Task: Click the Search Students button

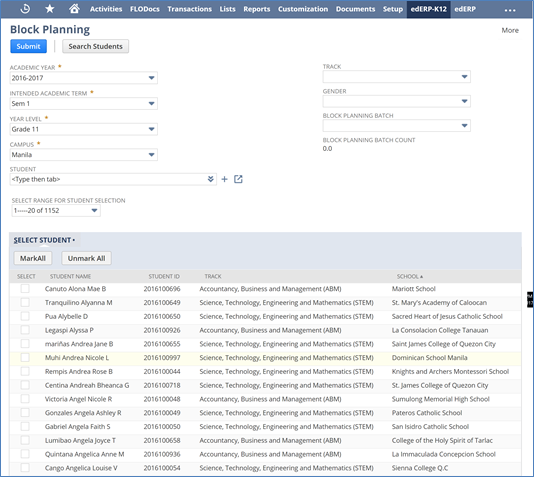Action: pos(95,46)
